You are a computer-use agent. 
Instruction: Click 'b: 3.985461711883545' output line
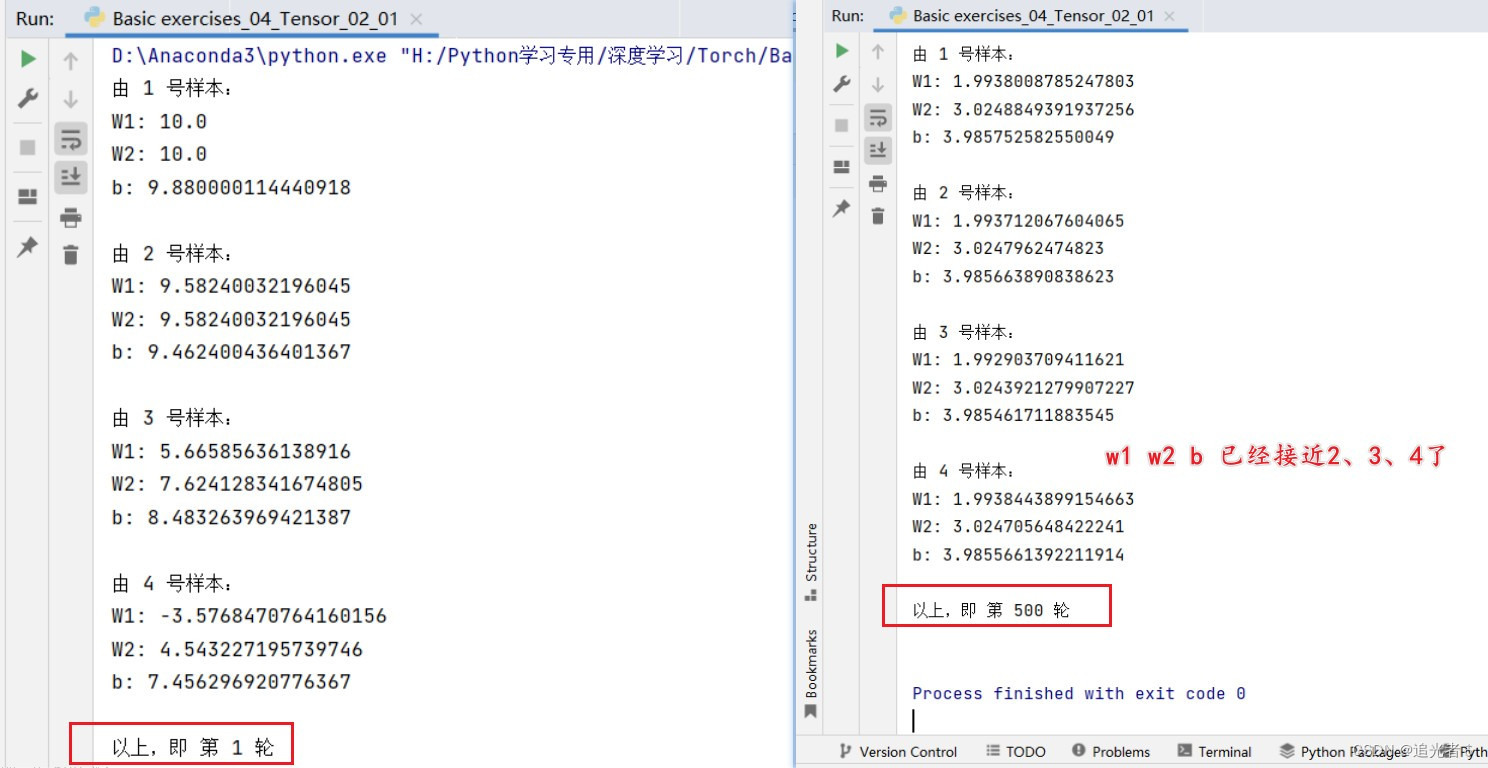[1013, 415]
